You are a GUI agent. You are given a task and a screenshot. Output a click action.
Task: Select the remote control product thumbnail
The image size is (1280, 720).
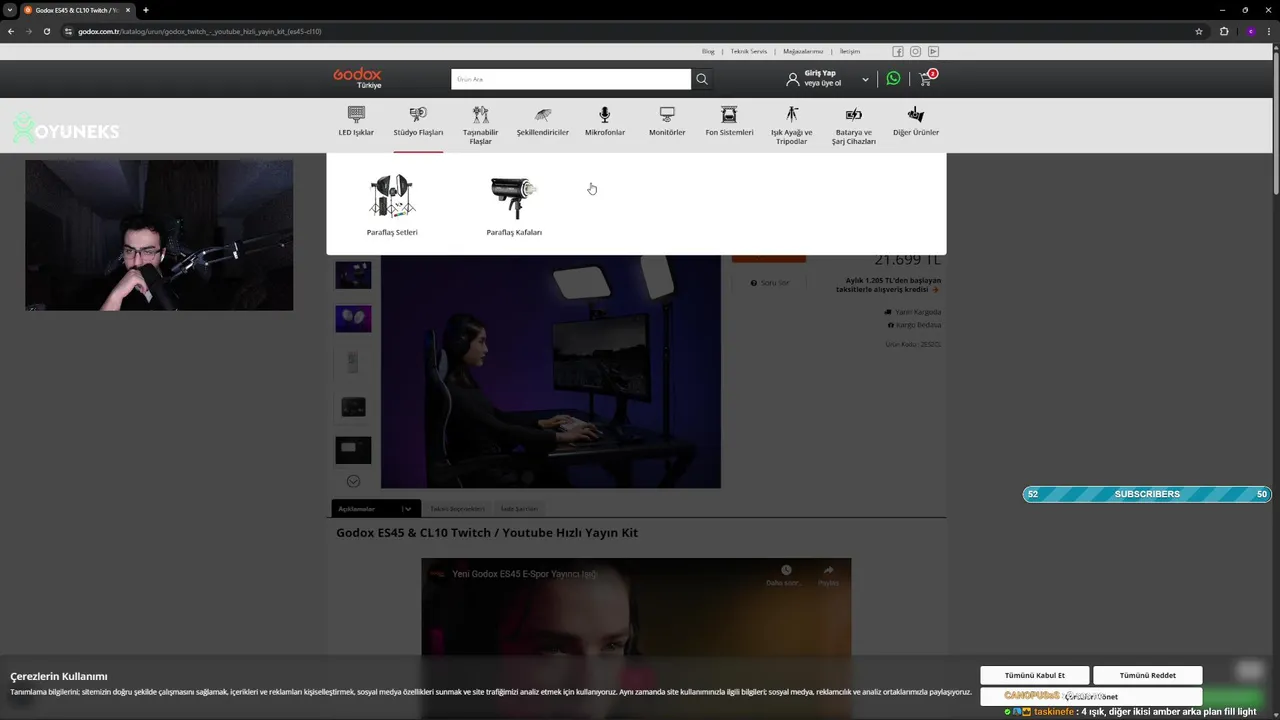point(353,362)
